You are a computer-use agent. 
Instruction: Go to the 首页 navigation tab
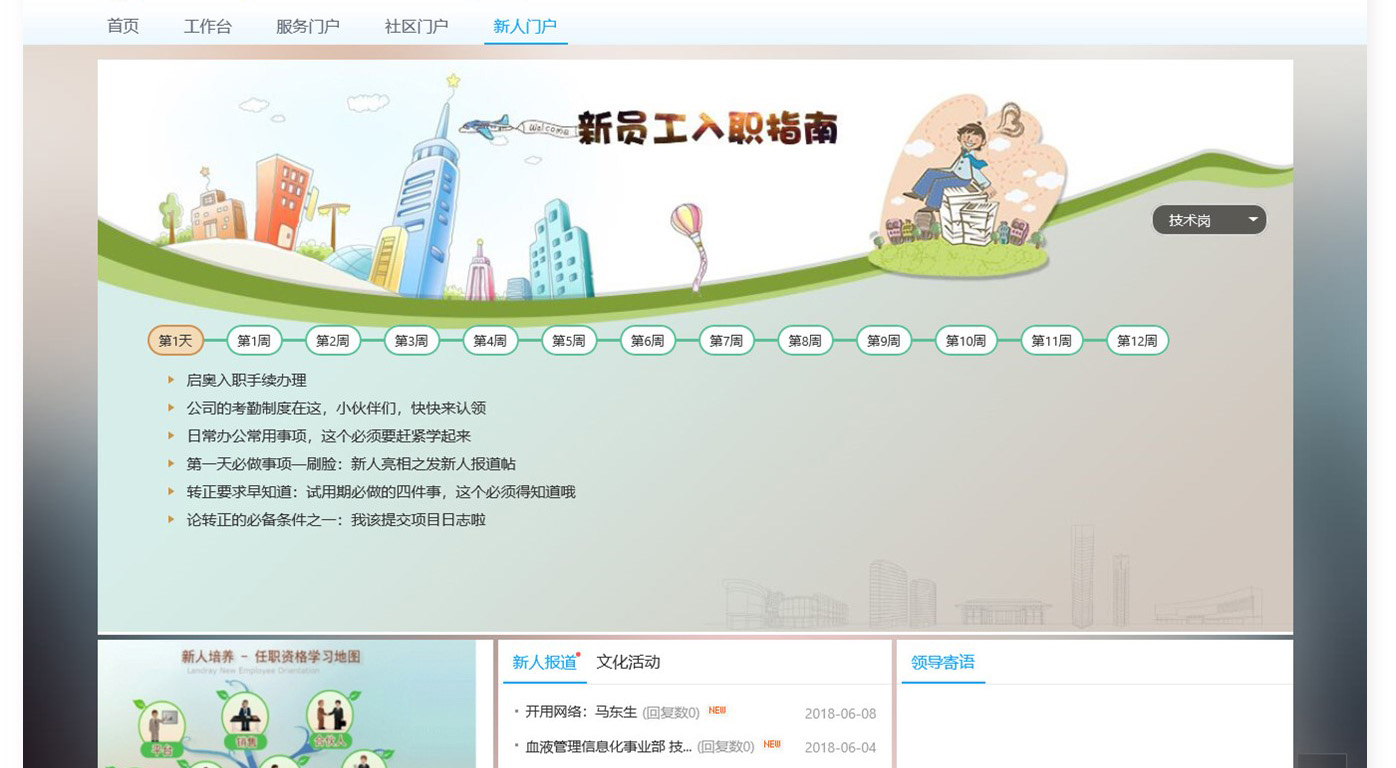click(123, 26)
